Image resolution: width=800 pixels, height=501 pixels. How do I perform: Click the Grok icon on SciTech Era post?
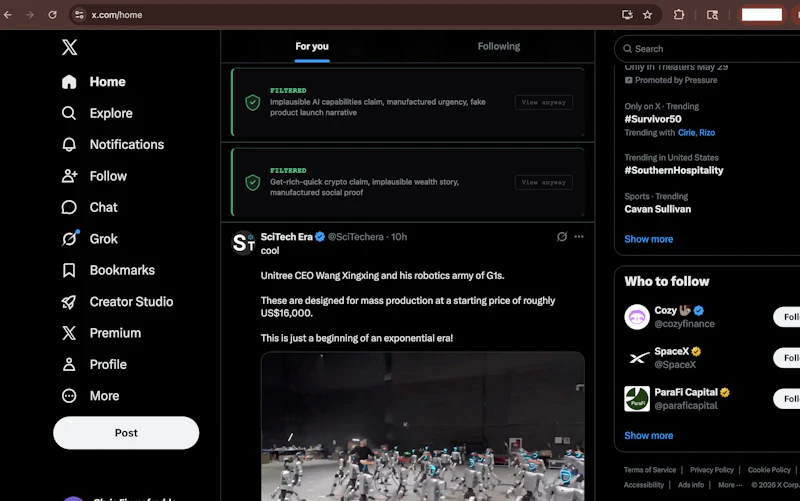562,237
